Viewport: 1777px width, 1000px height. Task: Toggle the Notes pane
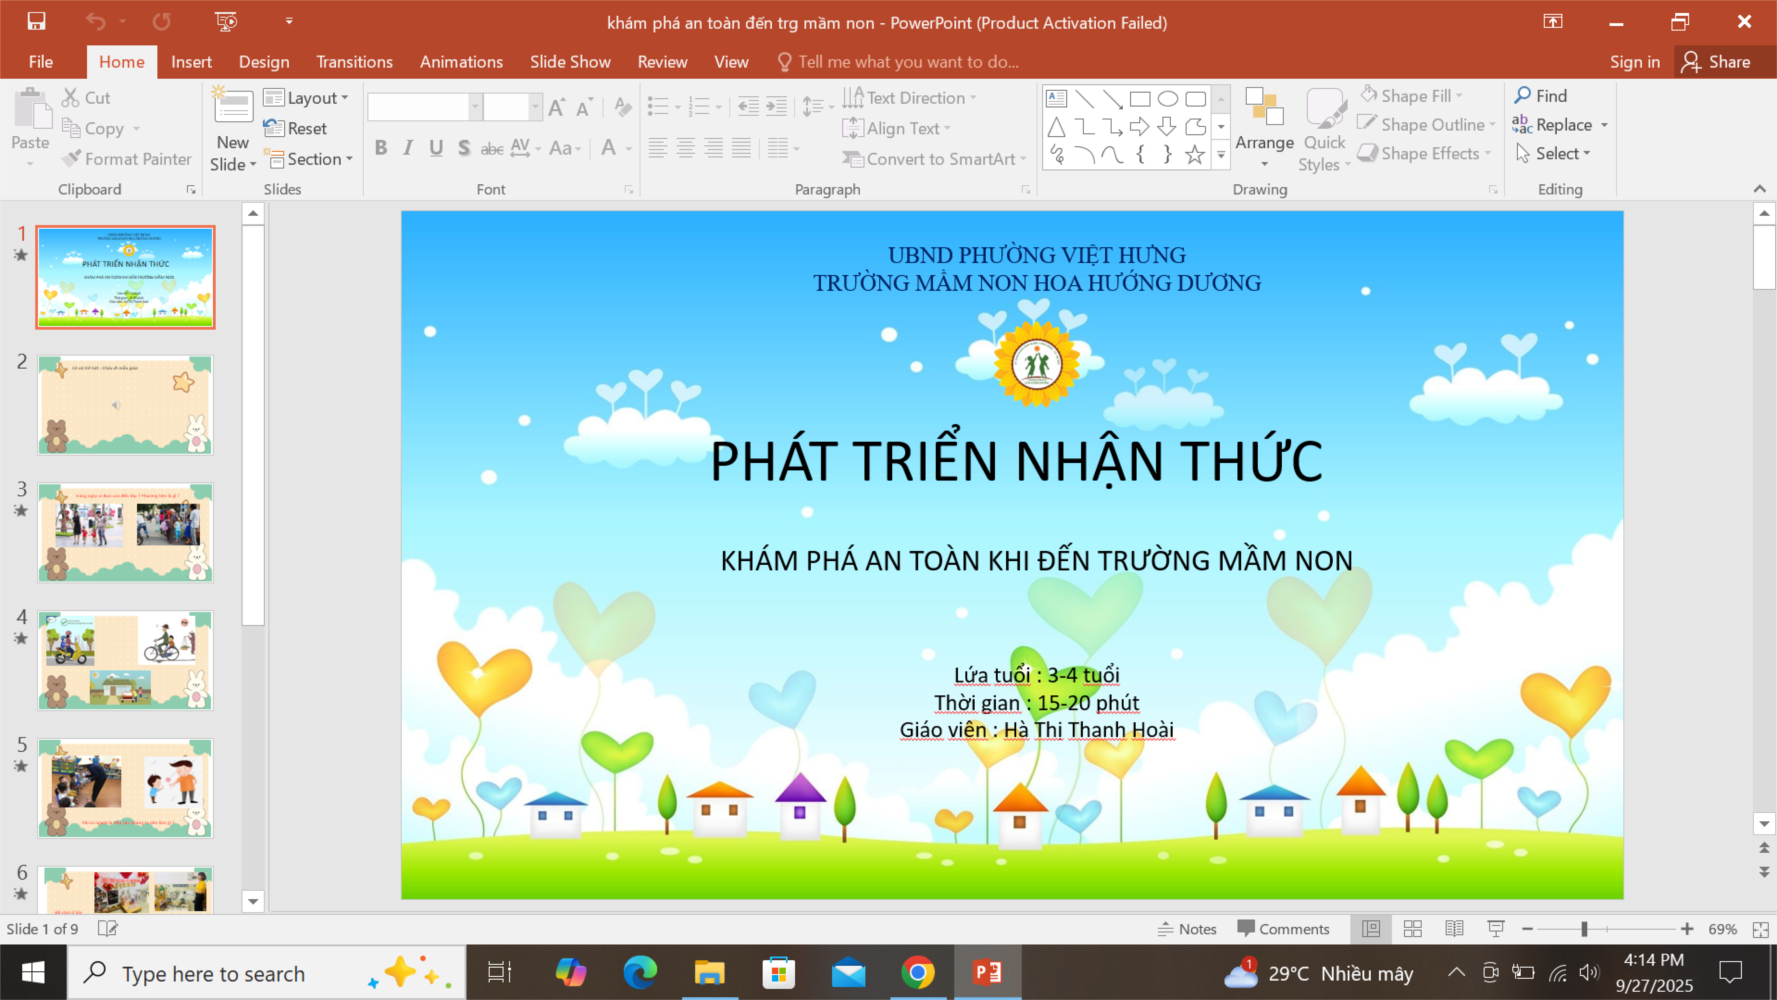click(x=1187, y=929)
